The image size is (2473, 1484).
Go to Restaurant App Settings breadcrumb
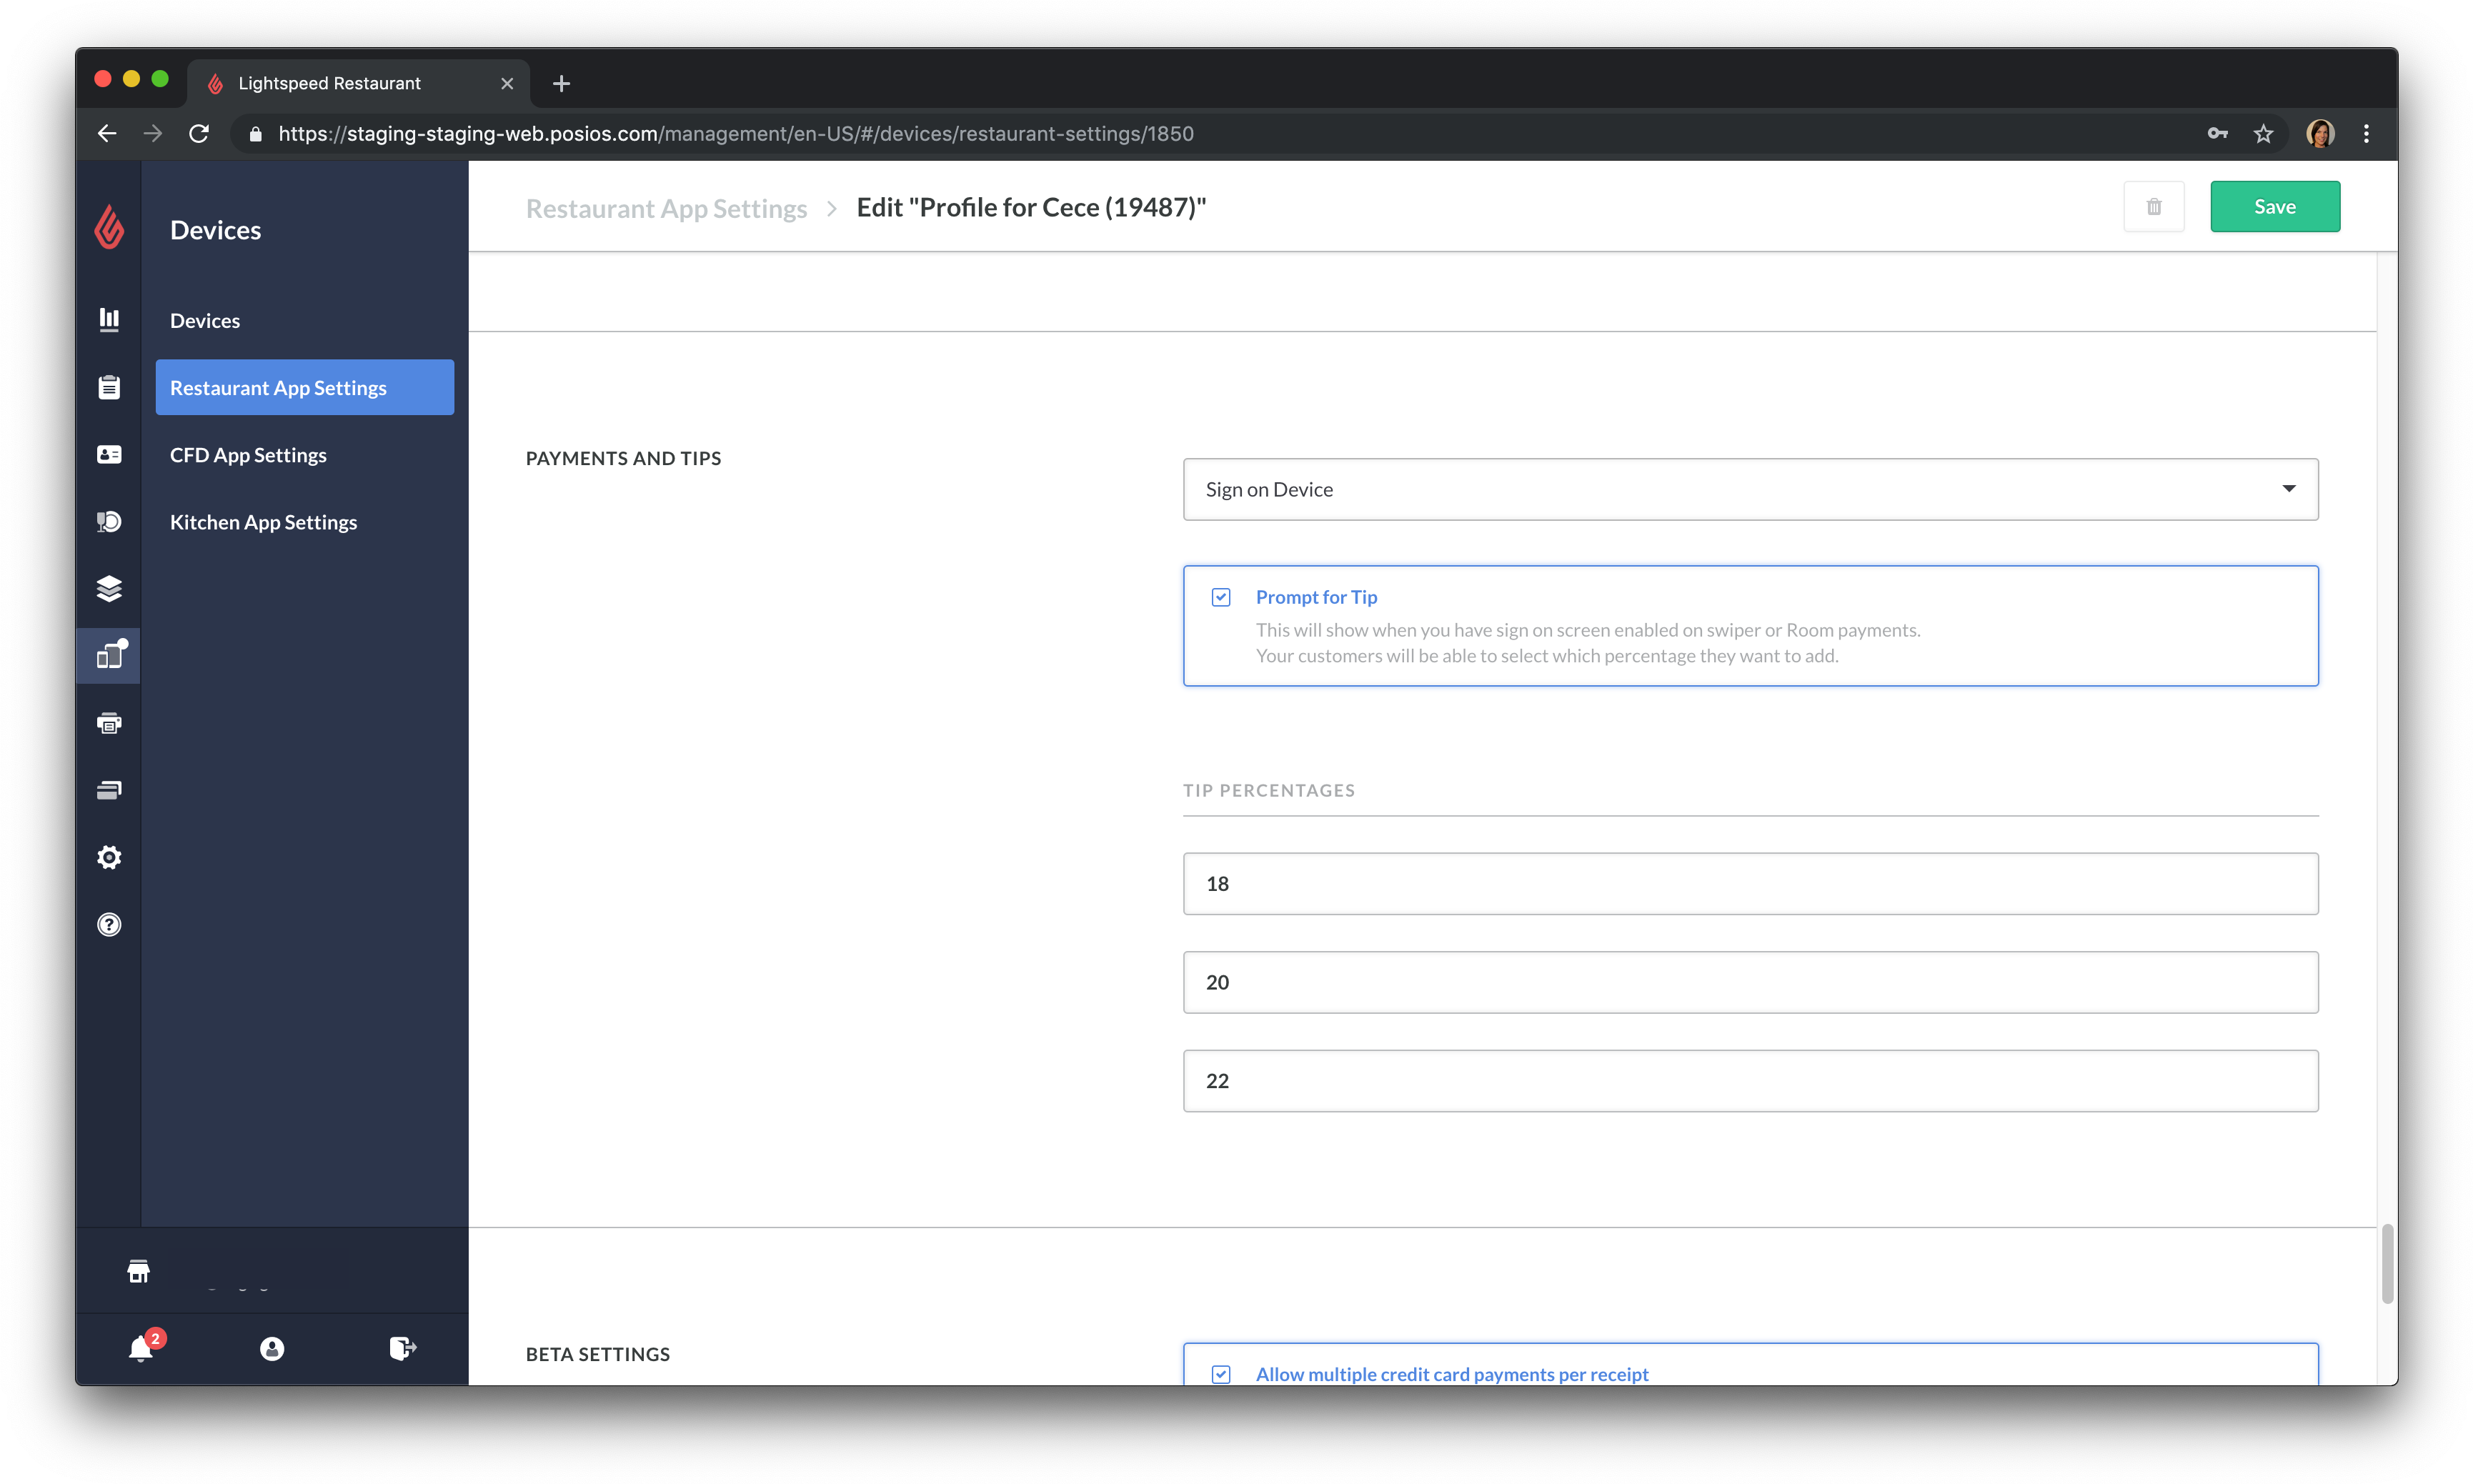(x=666, y=208)
